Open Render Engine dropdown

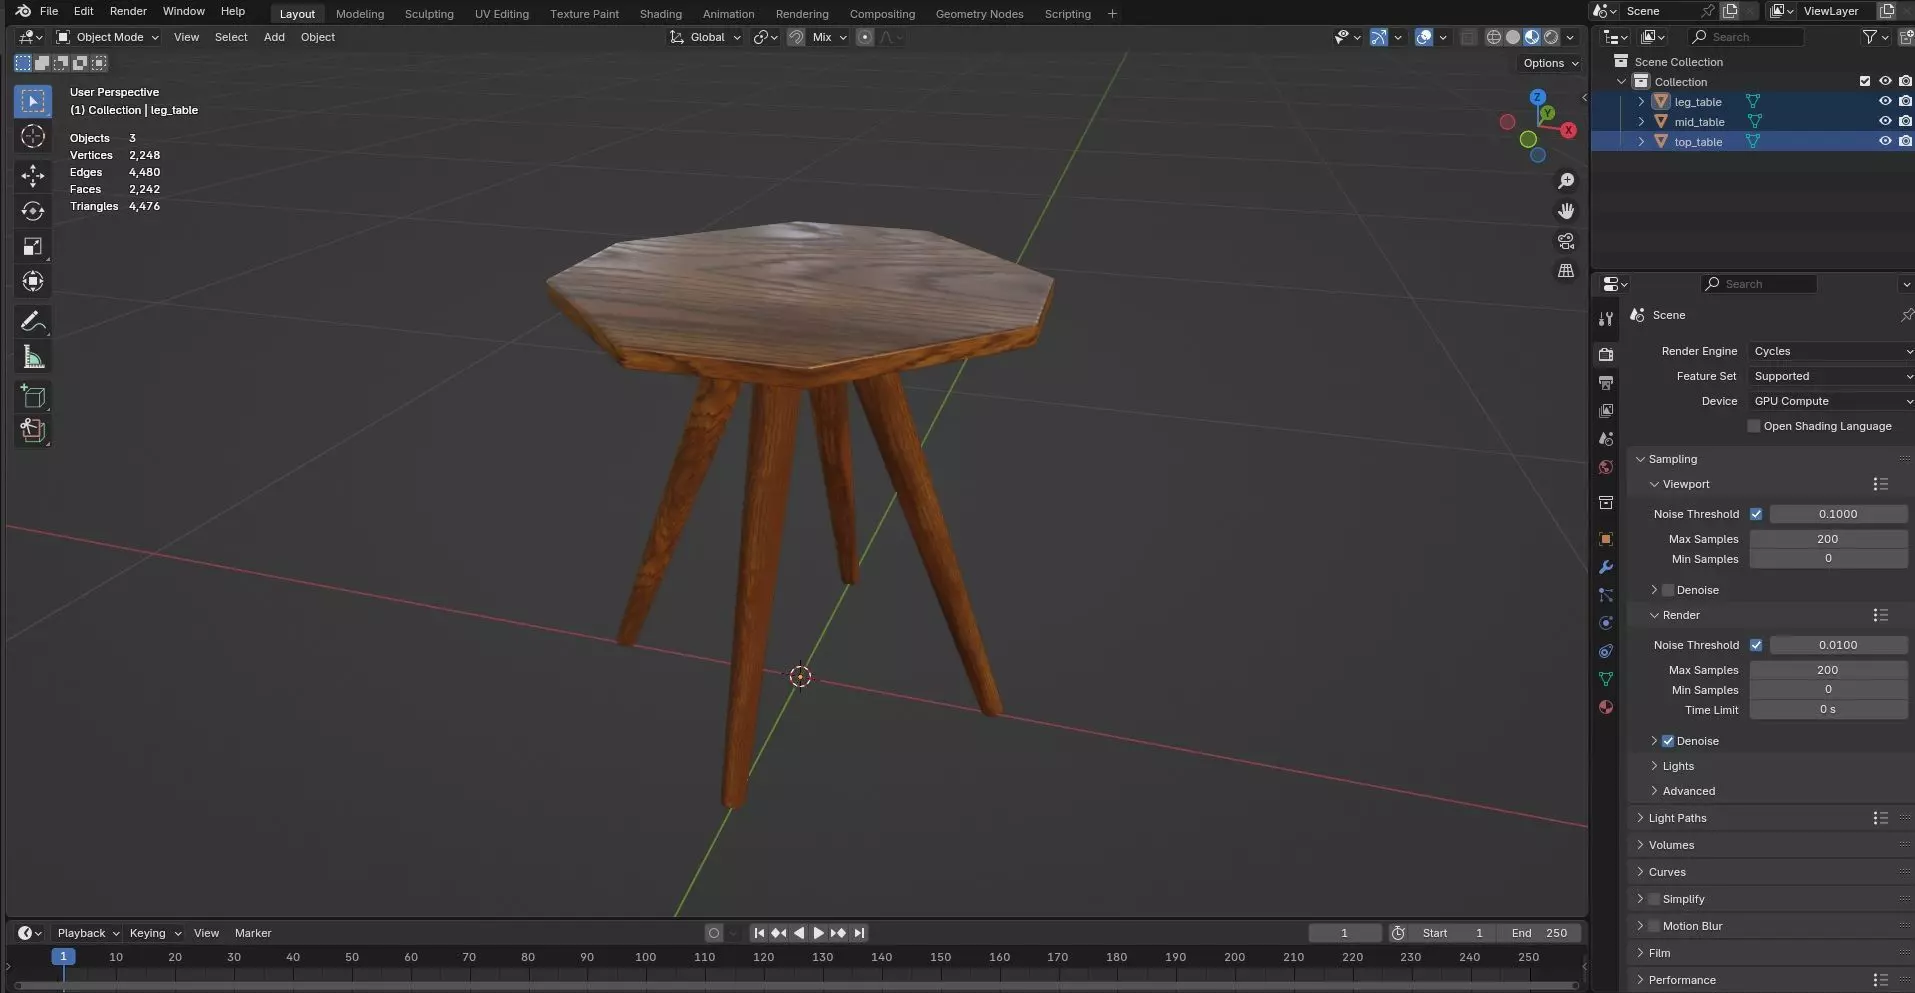pyautogui.click(x=1831, y=351)
